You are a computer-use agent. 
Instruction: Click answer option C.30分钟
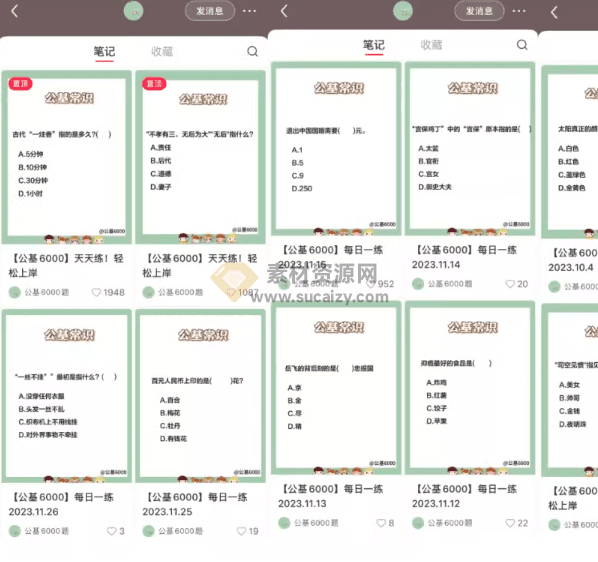[33, 180]
